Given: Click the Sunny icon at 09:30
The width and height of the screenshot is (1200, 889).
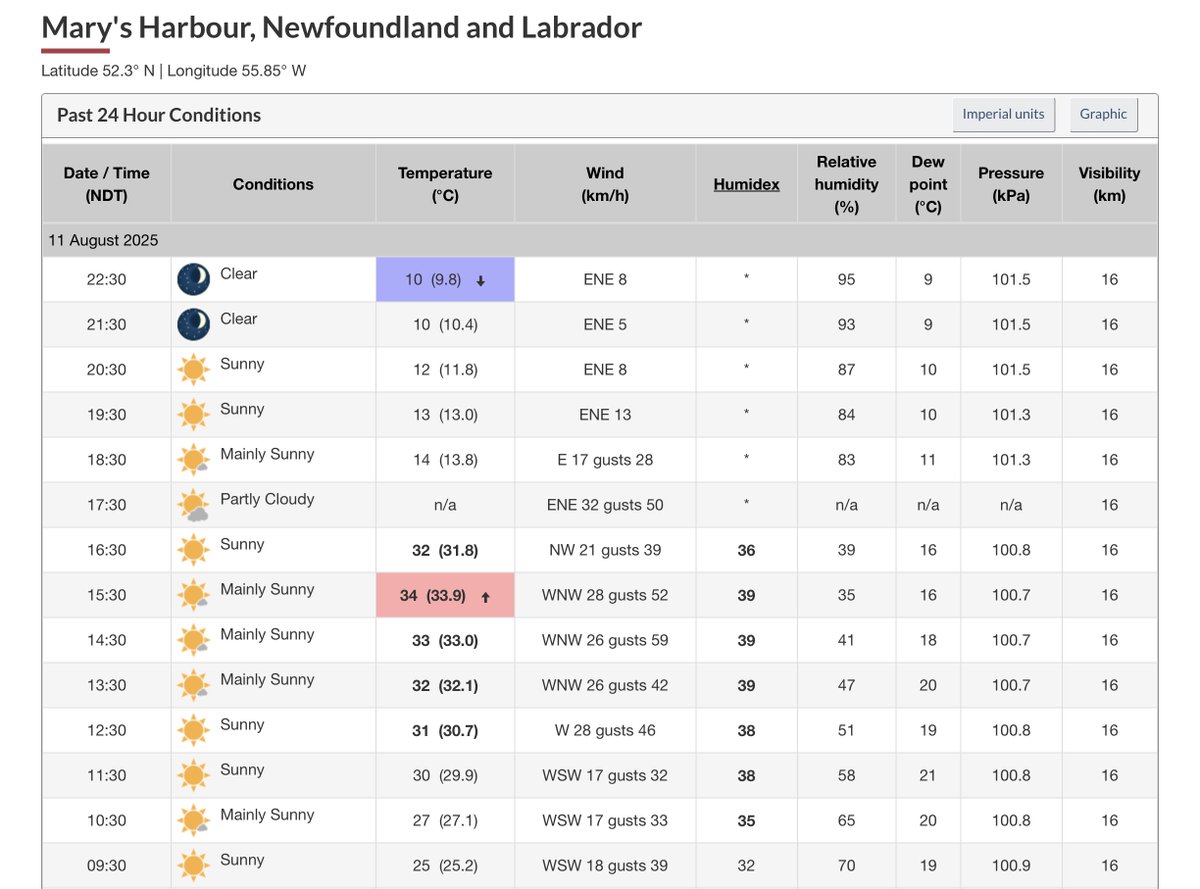Looking at the screenshot, I should point(193,864).
